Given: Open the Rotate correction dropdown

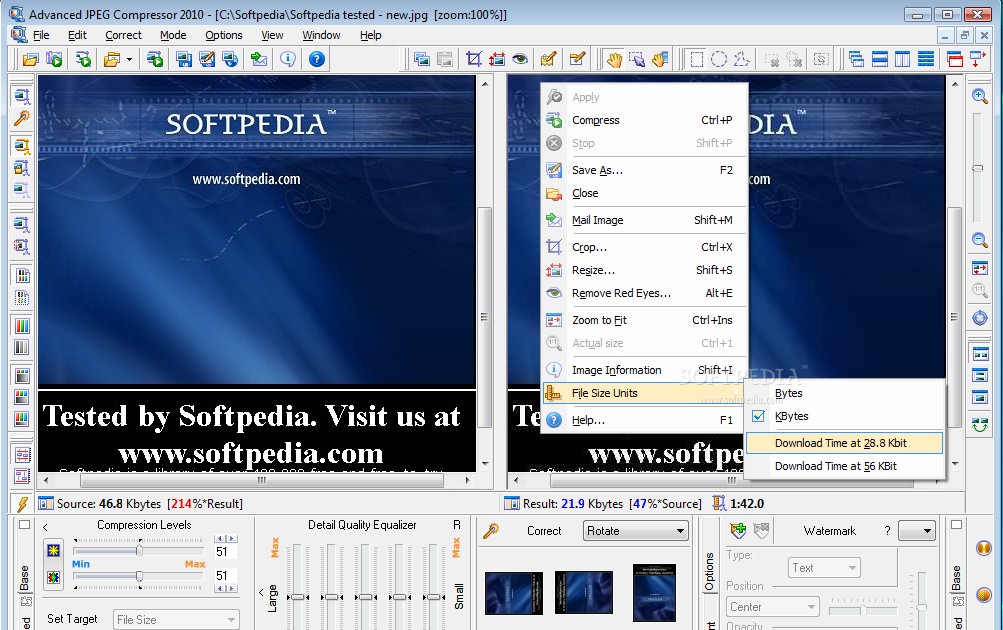Looking at the screenshot, I should 634,531.
